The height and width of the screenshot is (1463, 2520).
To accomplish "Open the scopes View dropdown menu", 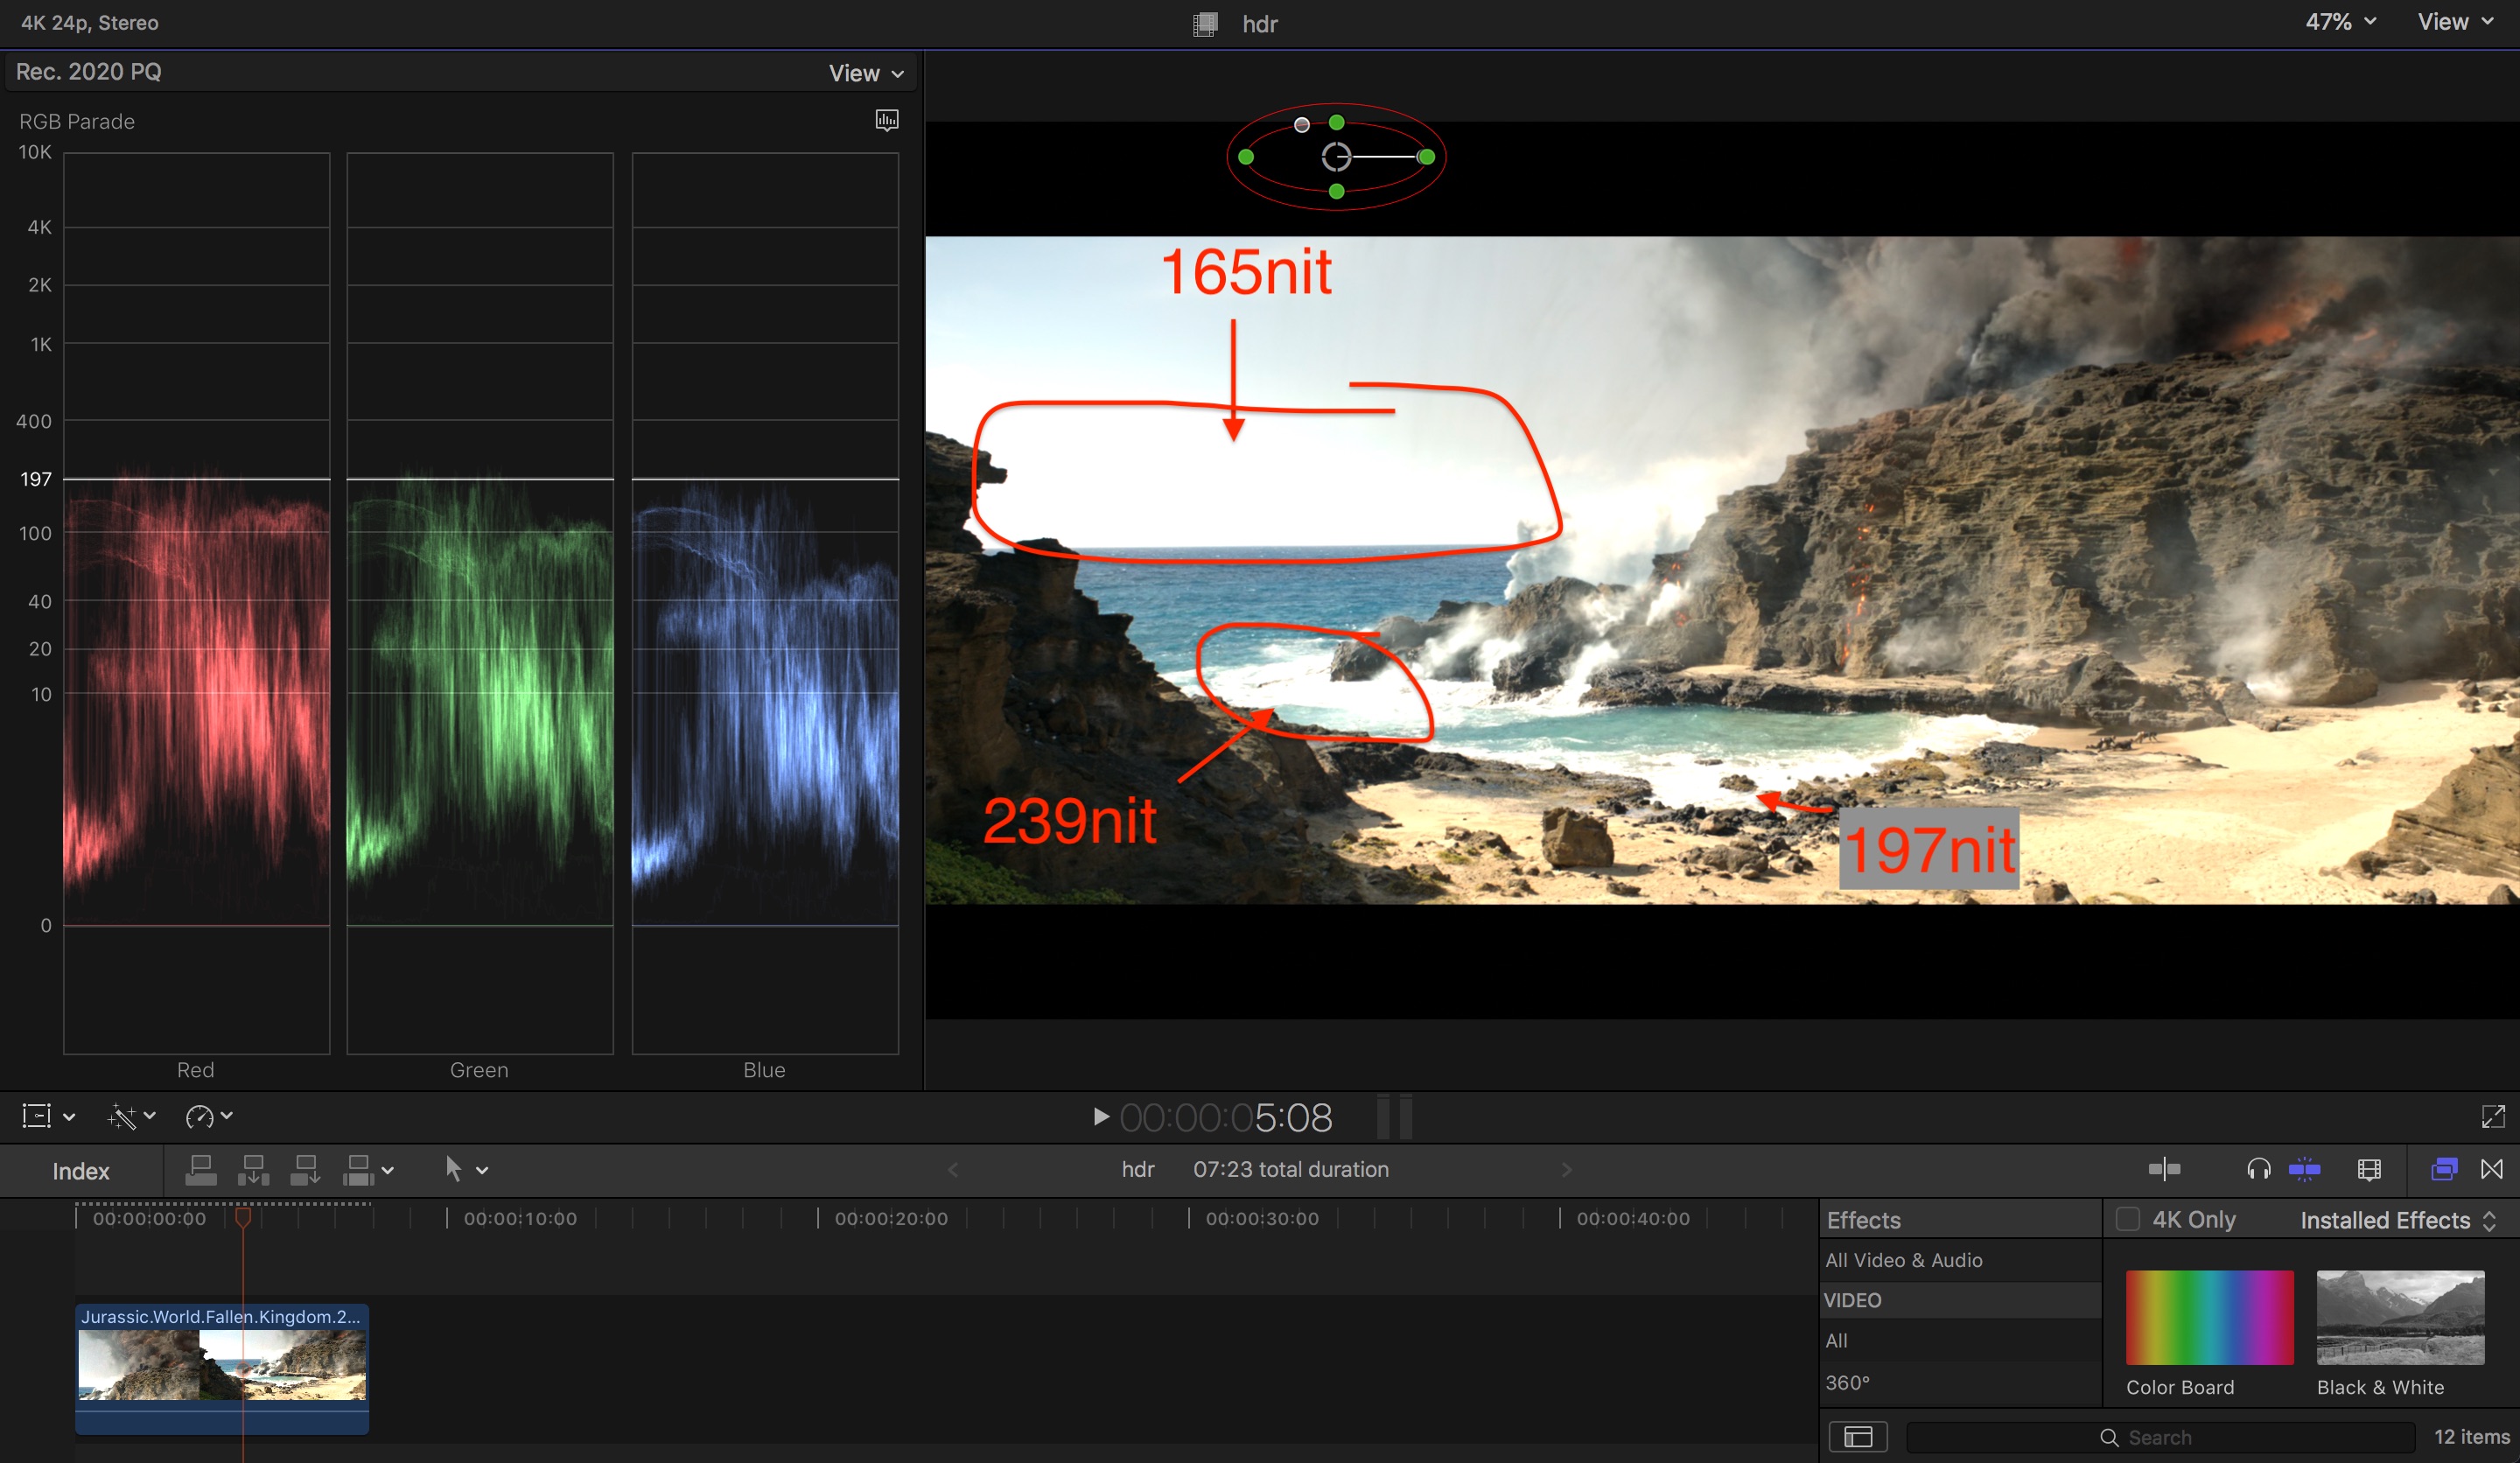I will (865, 73).
